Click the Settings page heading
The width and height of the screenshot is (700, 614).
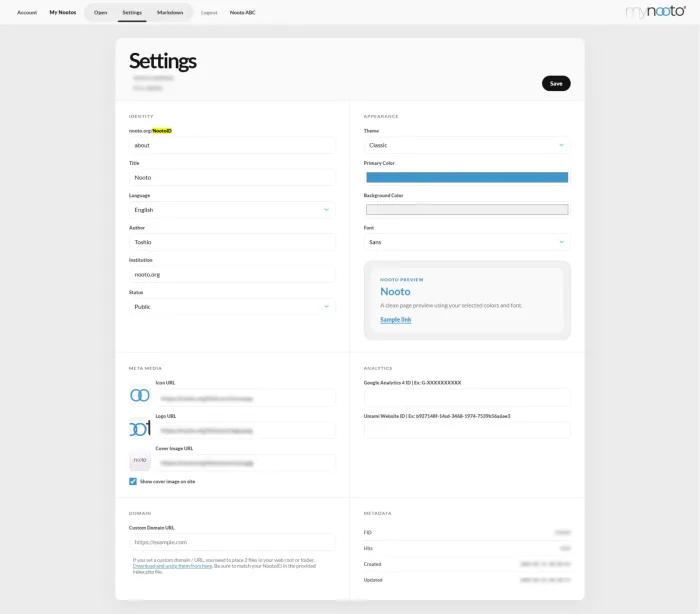click(162, 61)
